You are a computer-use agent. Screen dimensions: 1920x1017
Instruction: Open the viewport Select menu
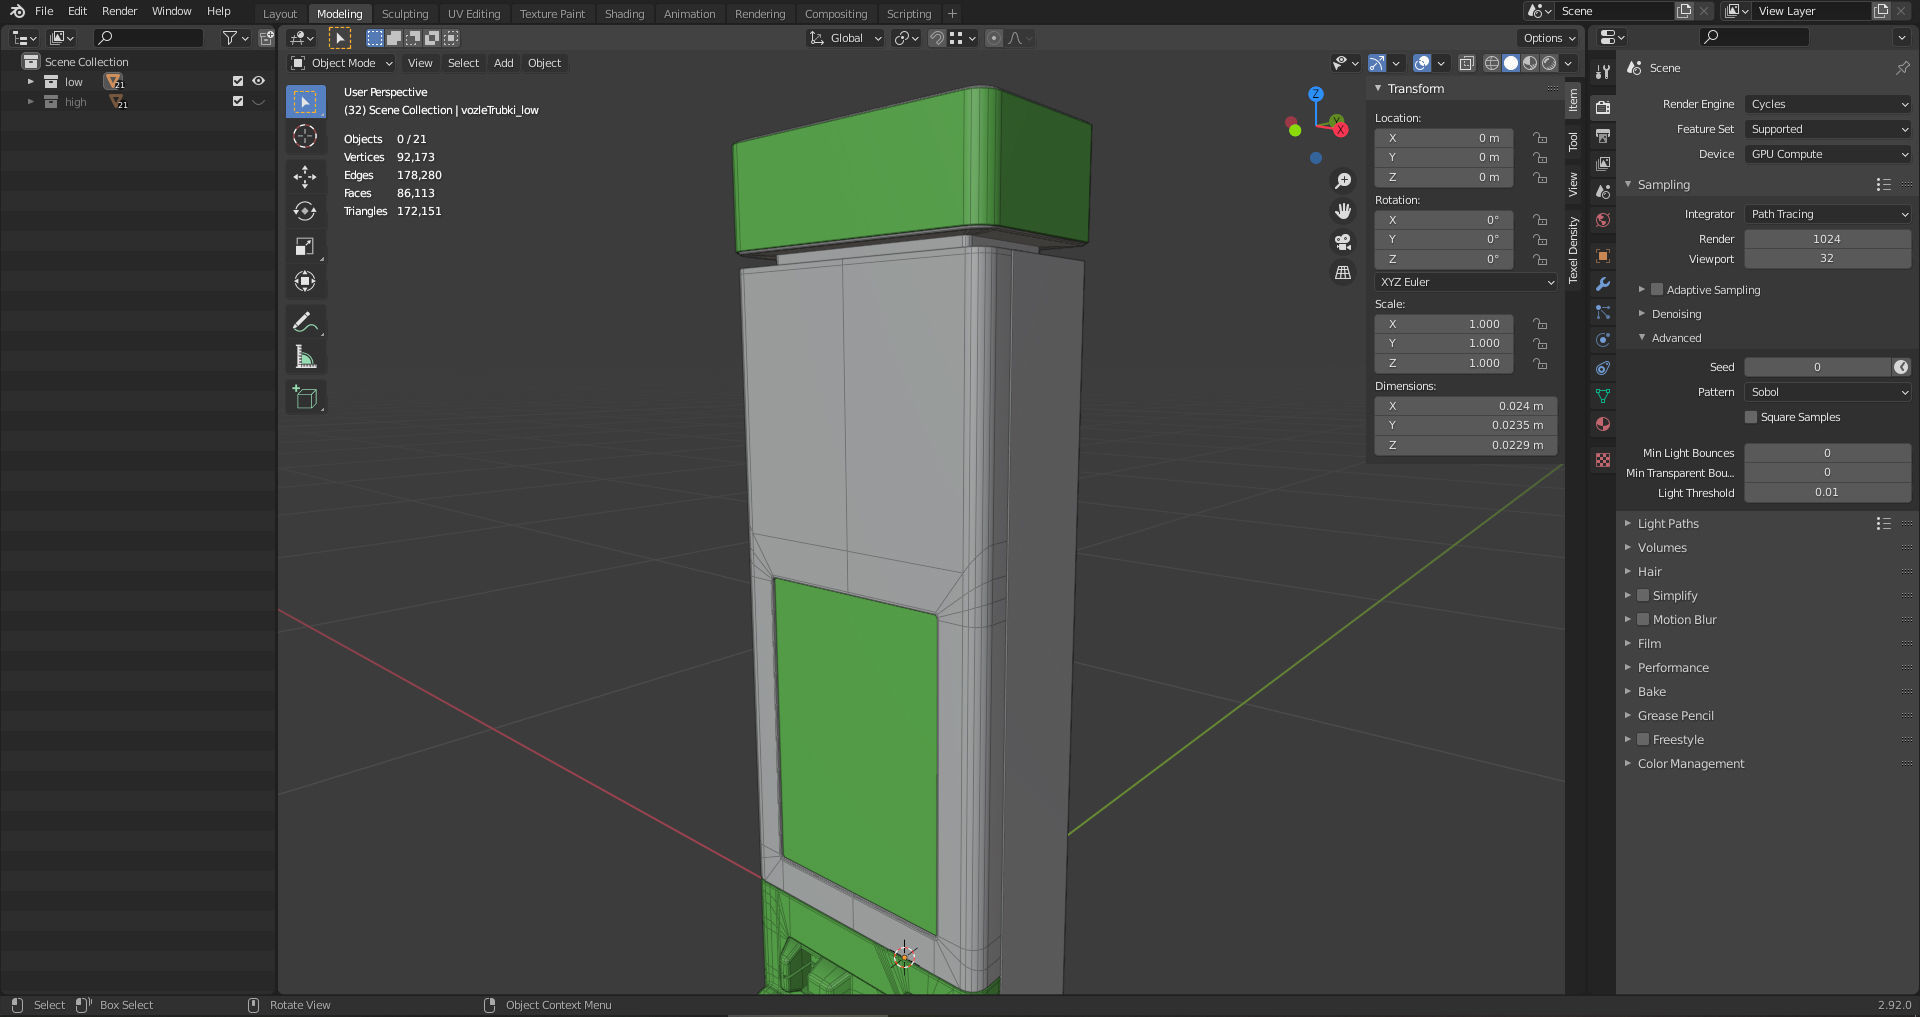(x=463, y=63)
